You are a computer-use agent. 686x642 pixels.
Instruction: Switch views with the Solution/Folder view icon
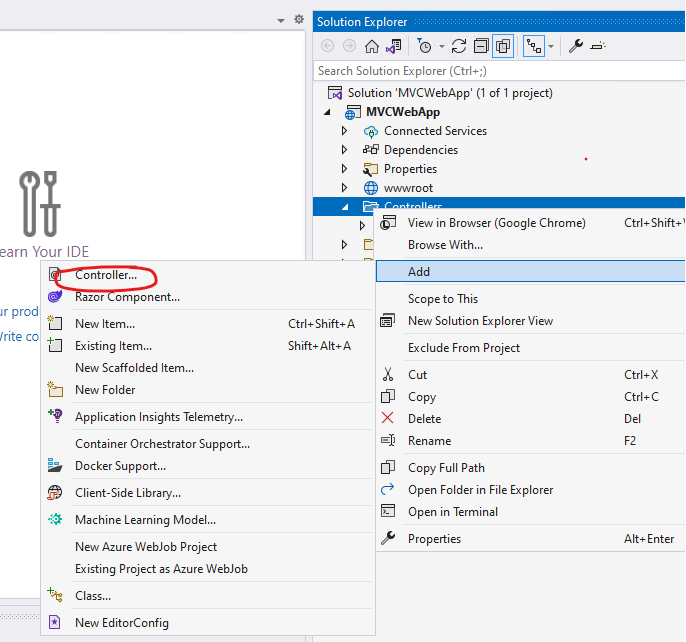pos(394,46)
